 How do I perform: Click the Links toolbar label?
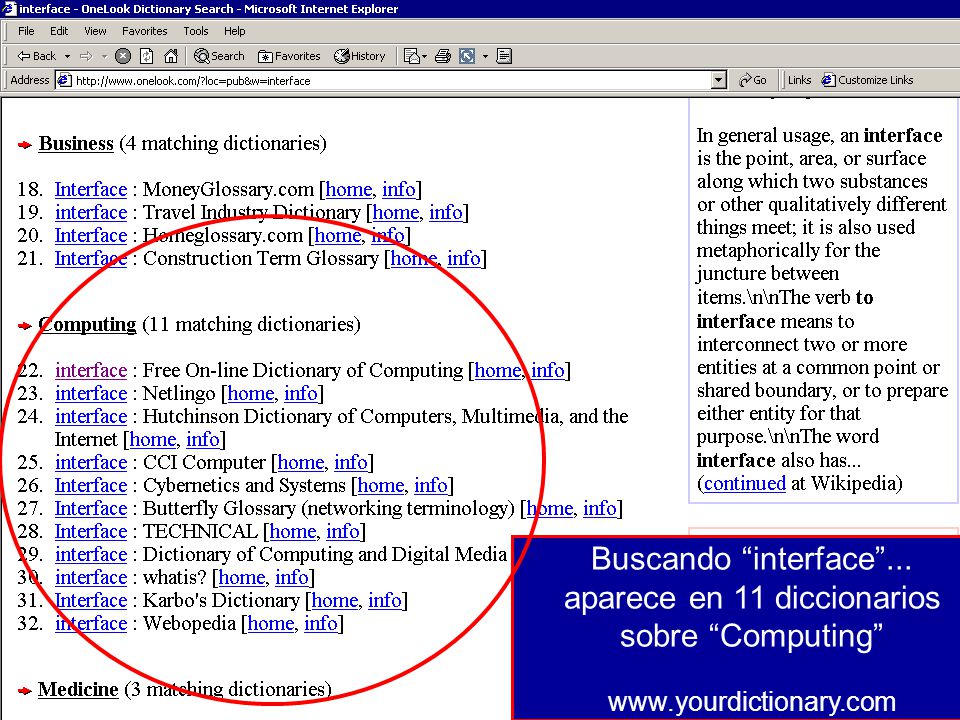[x=799, y=80]
